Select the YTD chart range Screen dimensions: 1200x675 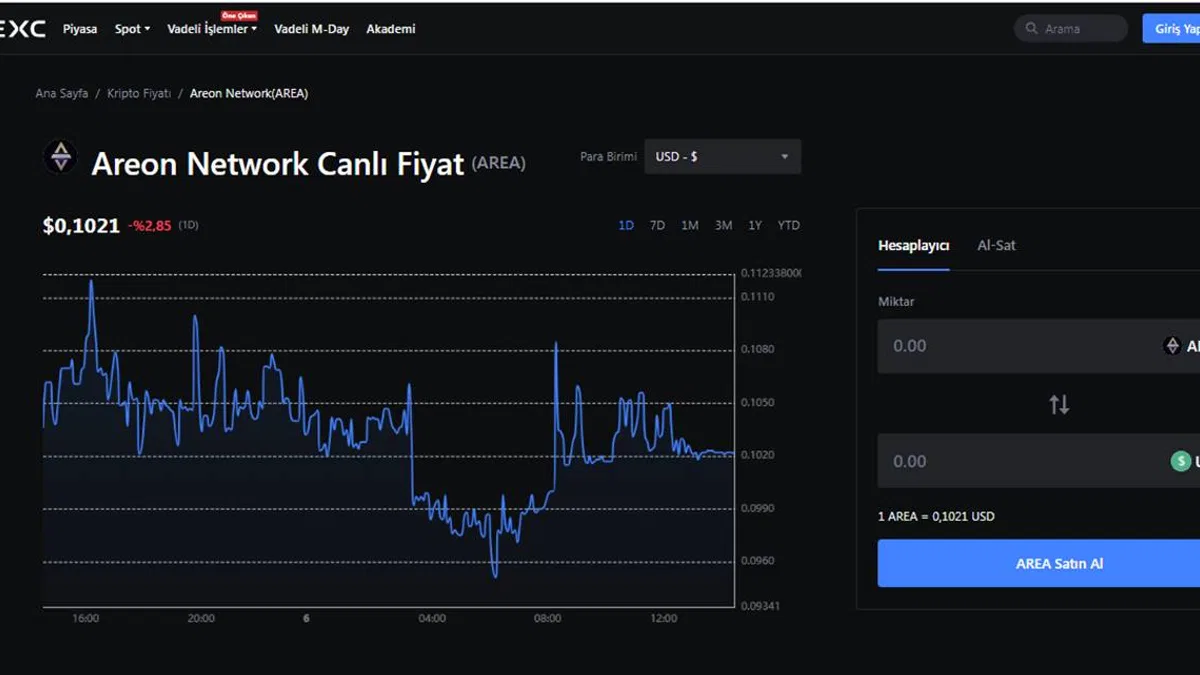tap(789, 225)
